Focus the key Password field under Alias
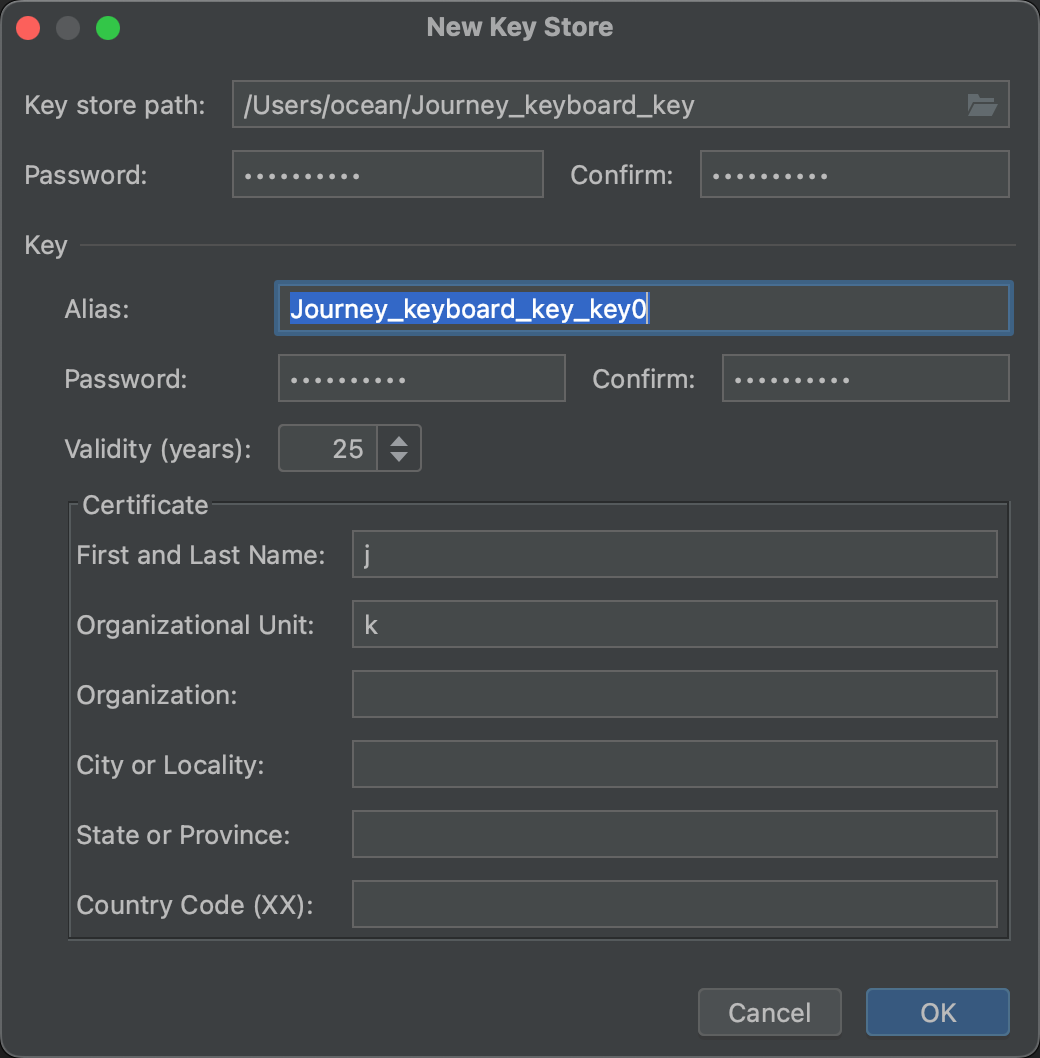 coord(421,379)
